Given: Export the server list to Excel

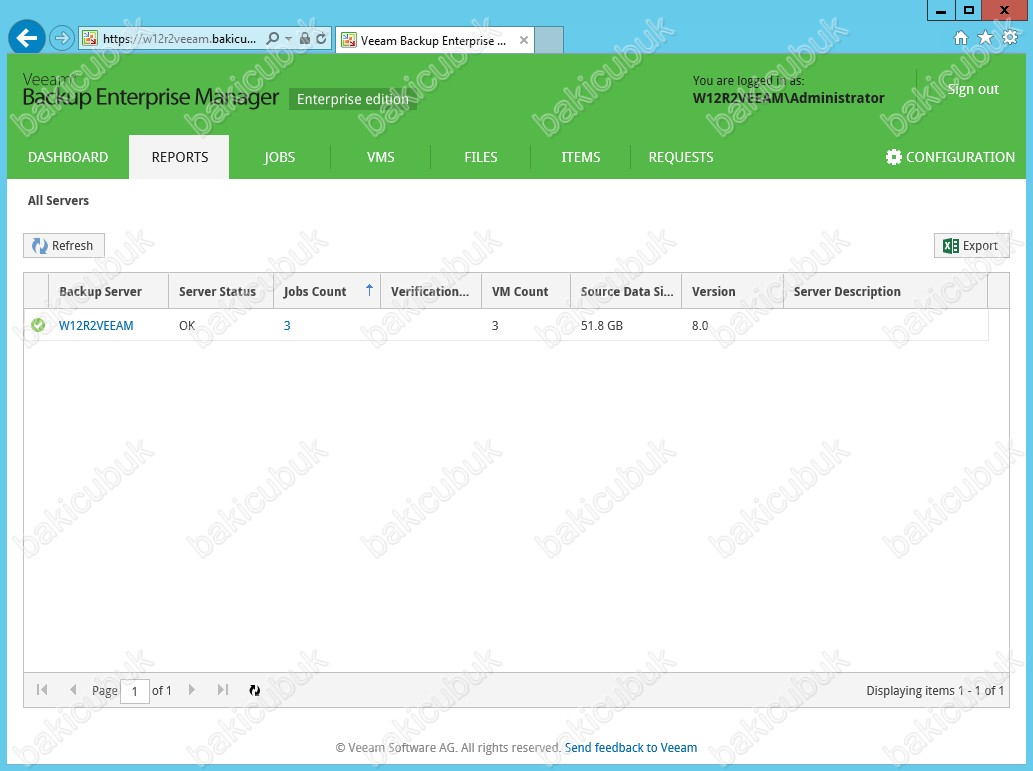Looking at the screenshot, I should pyautogui.click(x=971, y=246).
